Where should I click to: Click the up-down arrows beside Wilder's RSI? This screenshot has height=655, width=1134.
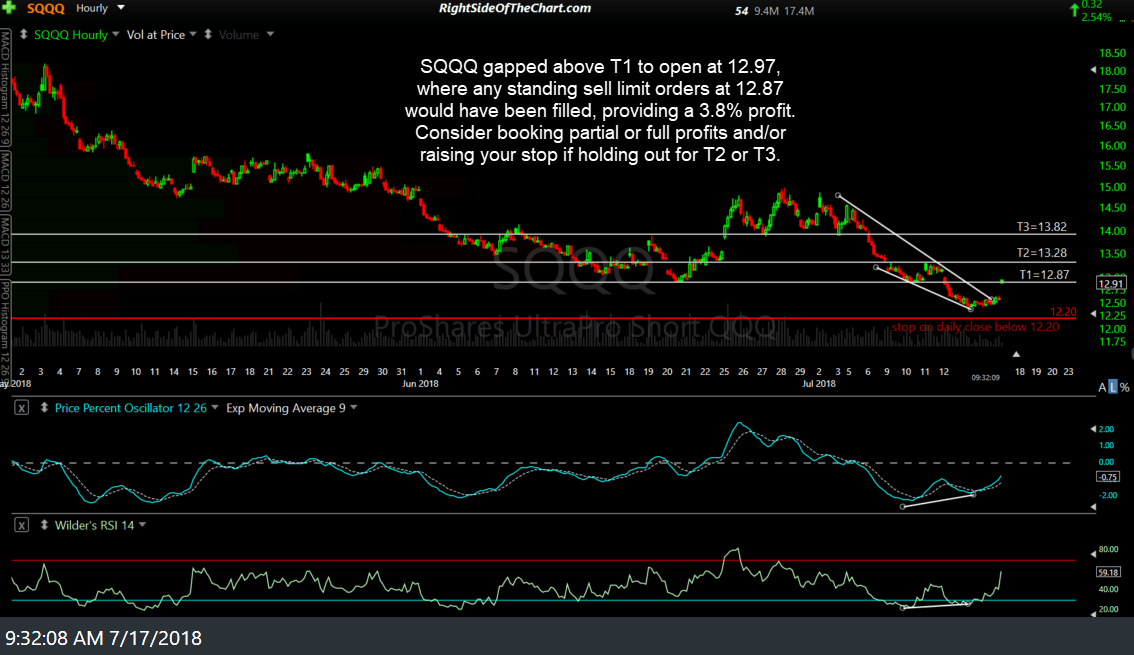44,525
